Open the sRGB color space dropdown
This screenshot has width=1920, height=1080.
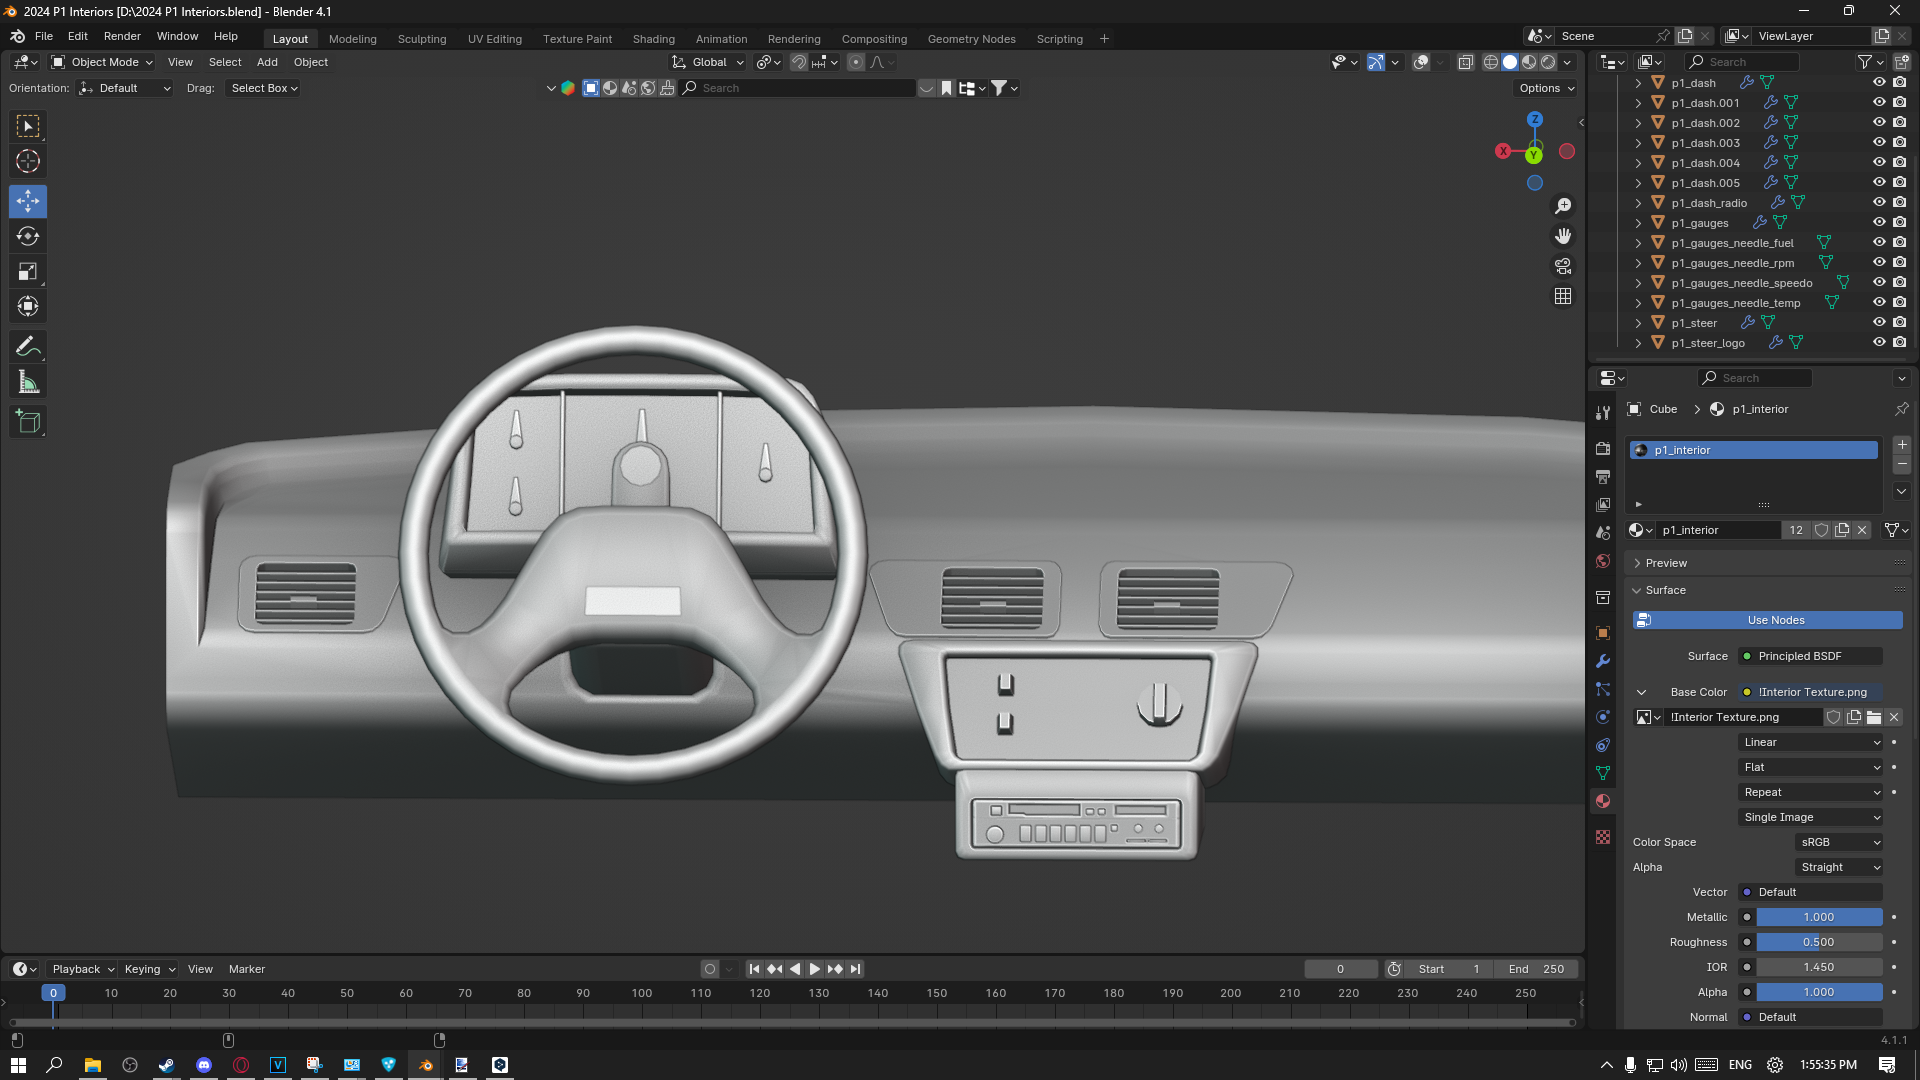coord(1839,842)
